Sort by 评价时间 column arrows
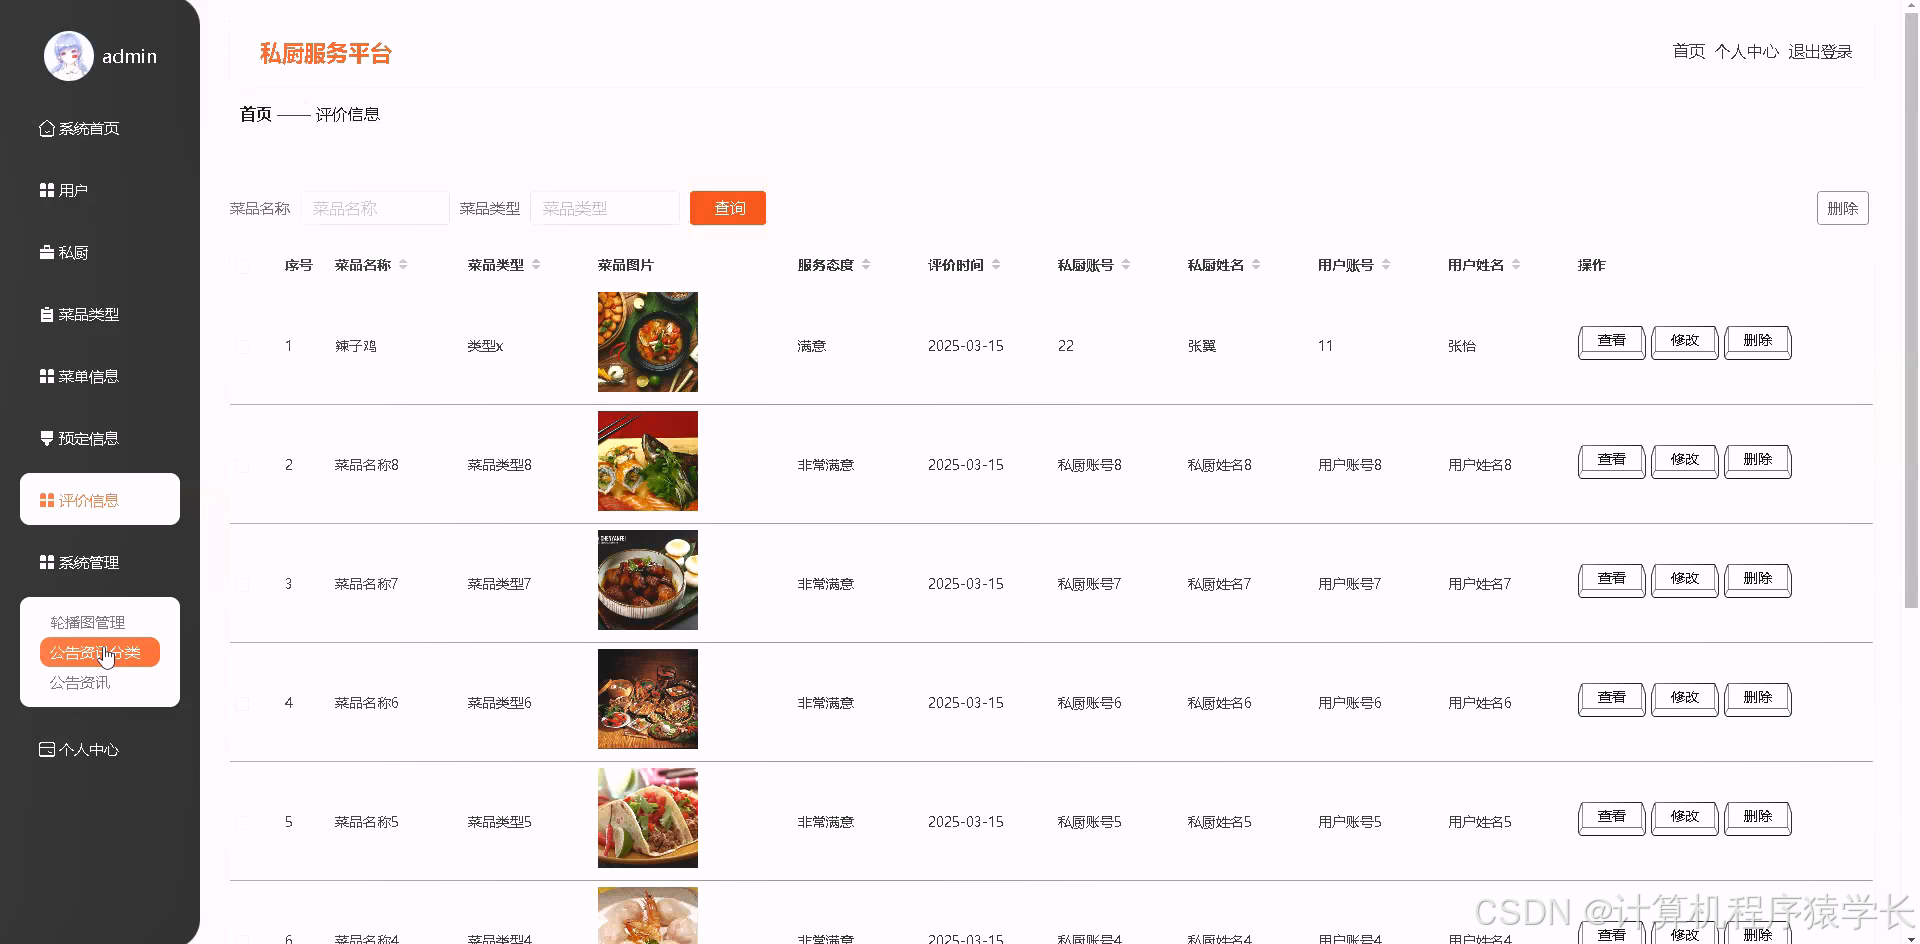This screenshot has width=1920, height=944. click(996, 265)
